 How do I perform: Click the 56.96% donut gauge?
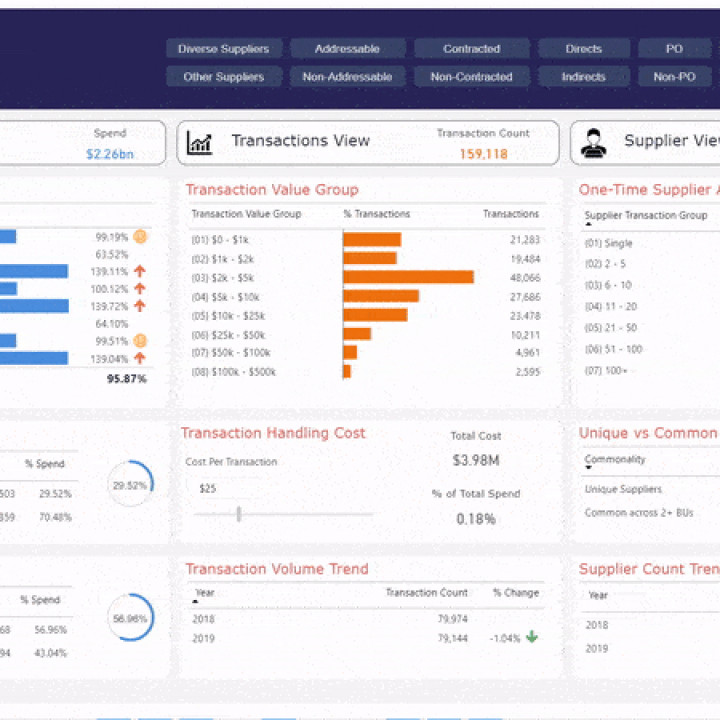[x=130, y=619]
